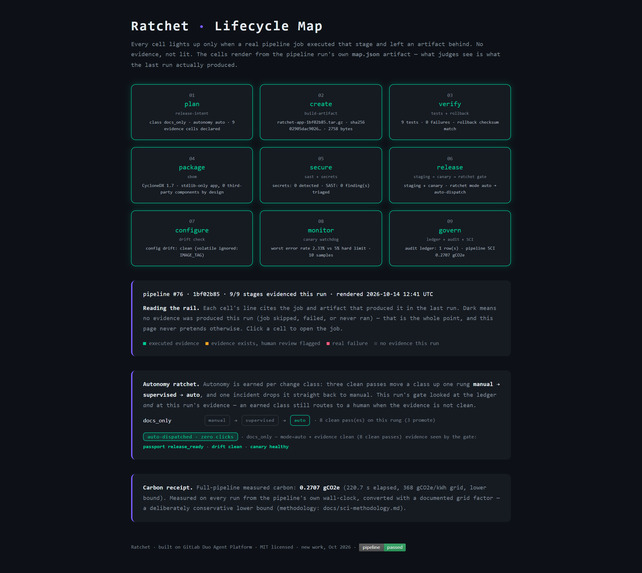Click the canary healthy evidence text
The width and height of the screenshot is (642, 573).
coord(269,446)
